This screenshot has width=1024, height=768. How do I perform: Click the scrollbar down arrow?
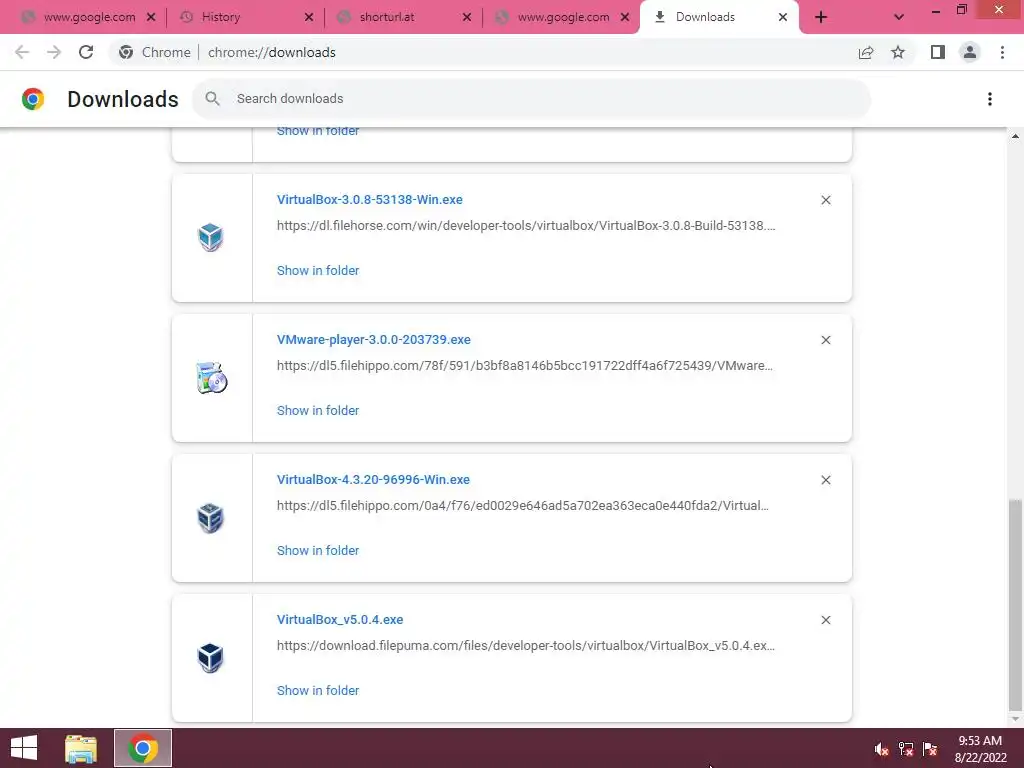(x=1015, y=718)
